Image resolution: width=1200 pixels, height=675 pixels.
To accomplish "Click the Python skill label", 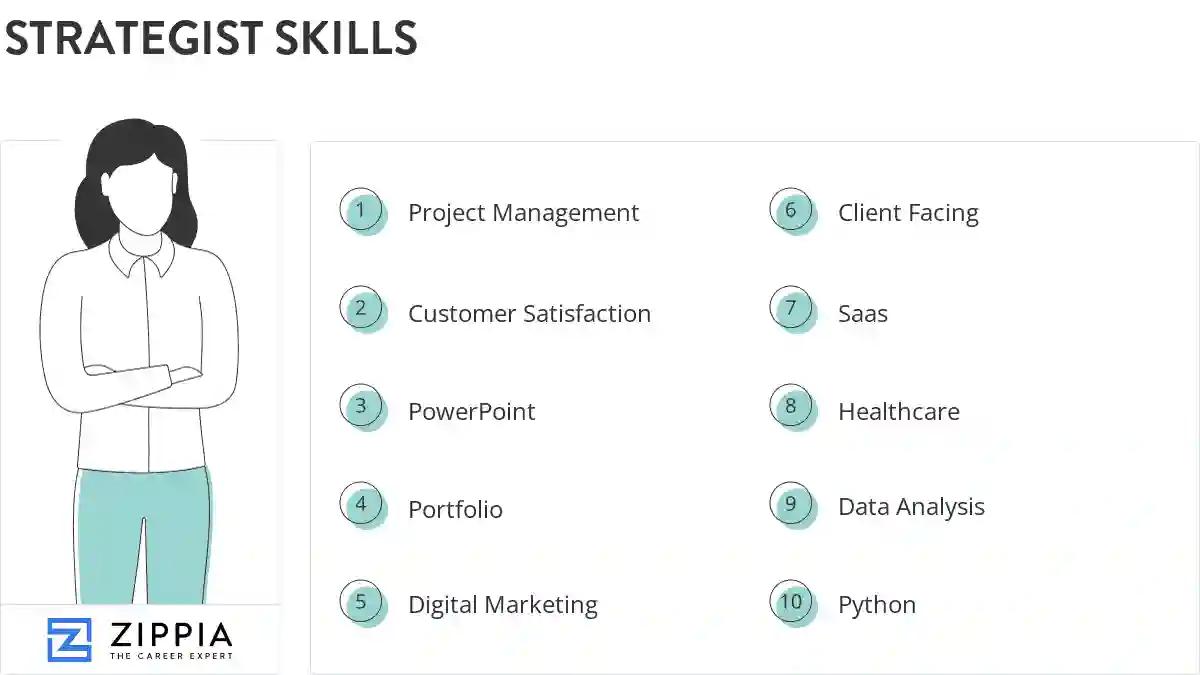I will click(x=876, y=605).
